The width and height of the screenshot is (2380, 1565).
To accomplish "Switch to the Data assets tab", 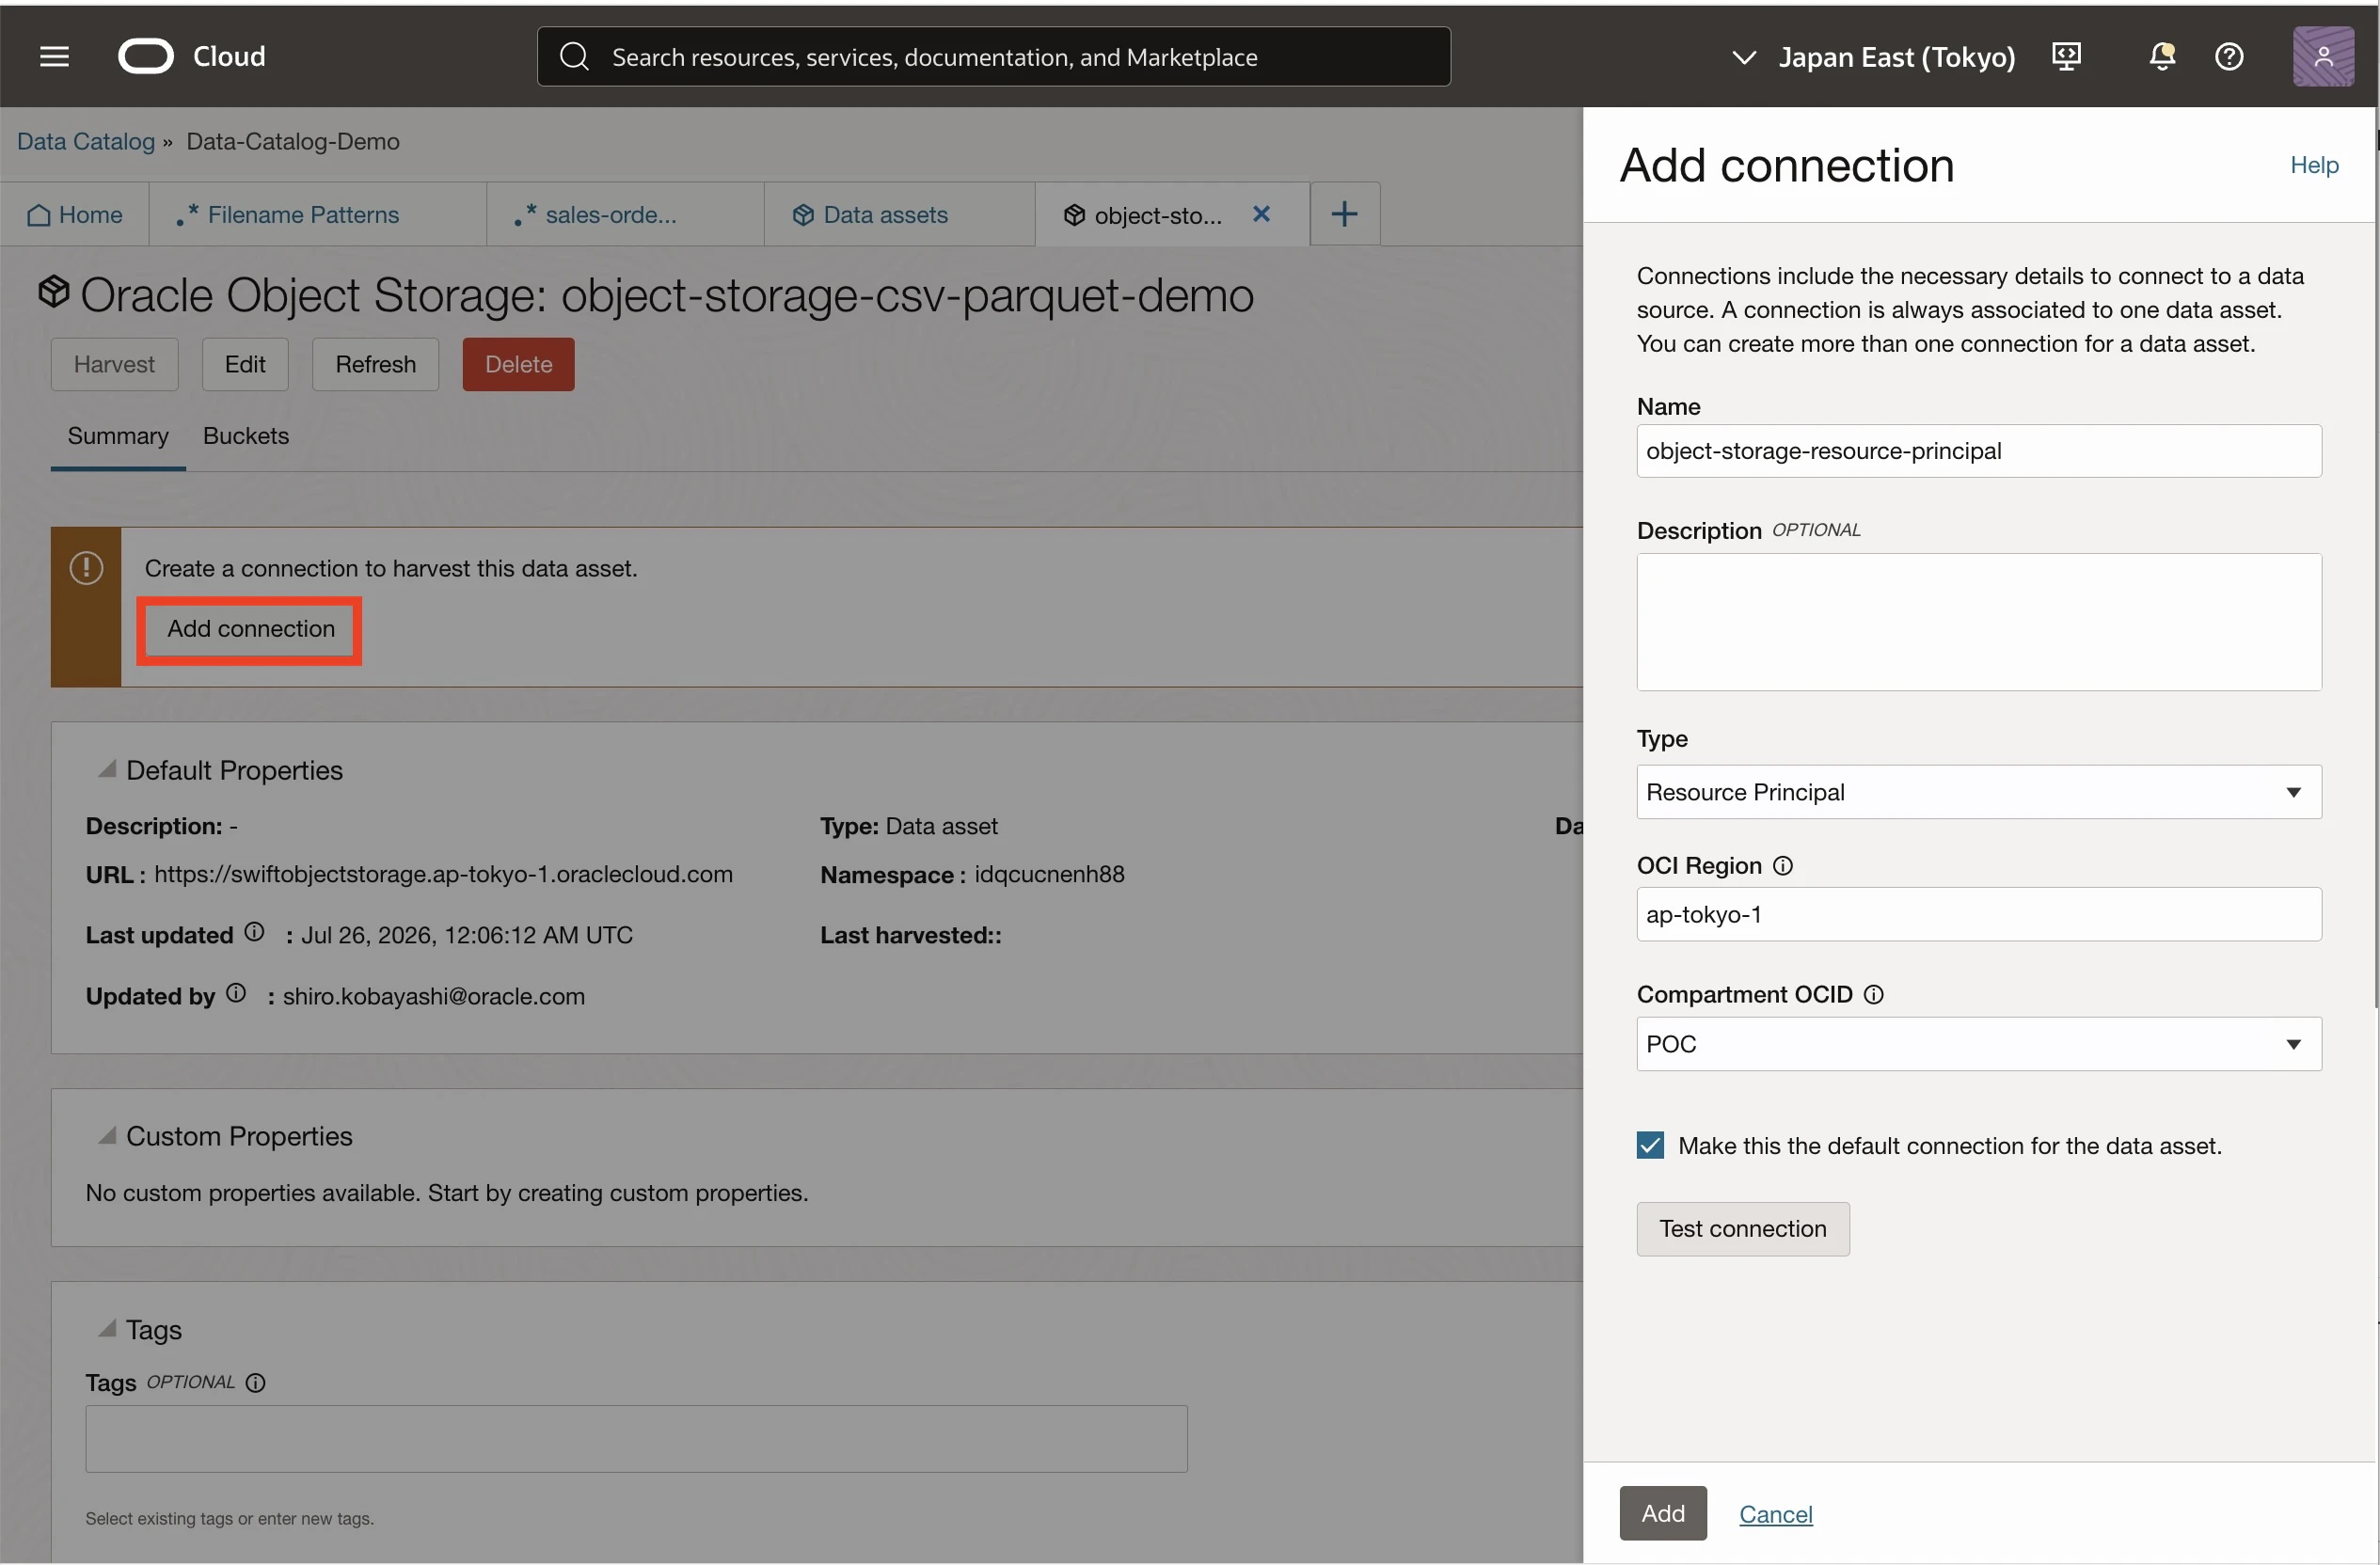I will 900,214.
